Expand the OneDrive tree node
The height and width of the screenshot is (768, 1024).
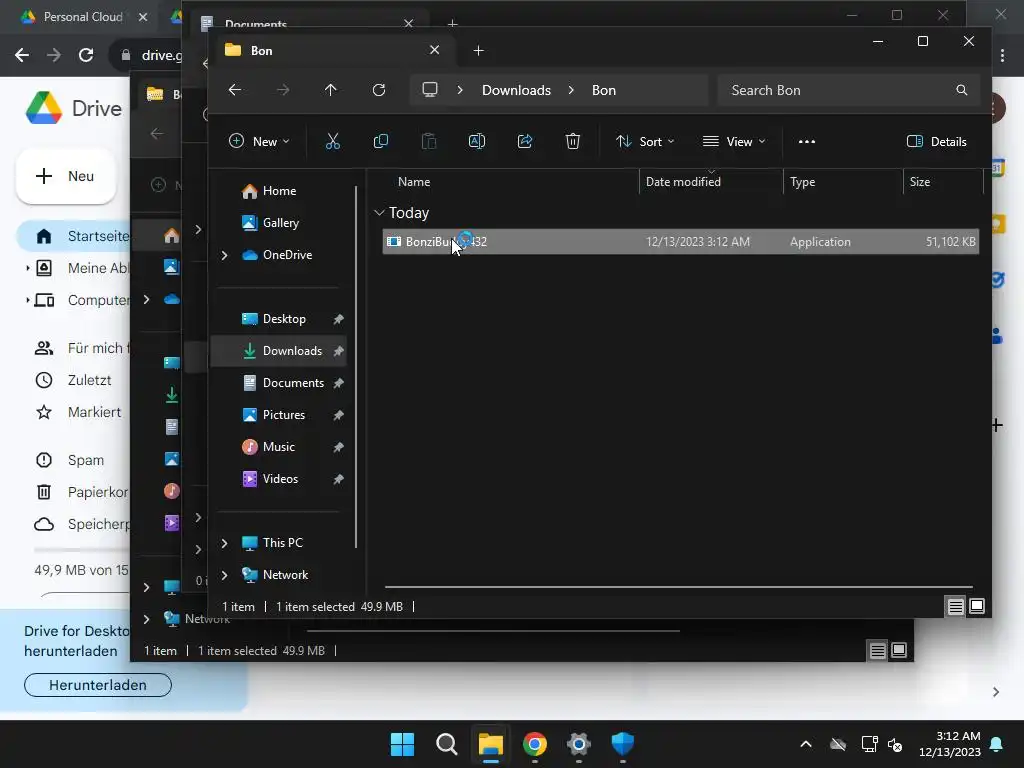[225, 255]
